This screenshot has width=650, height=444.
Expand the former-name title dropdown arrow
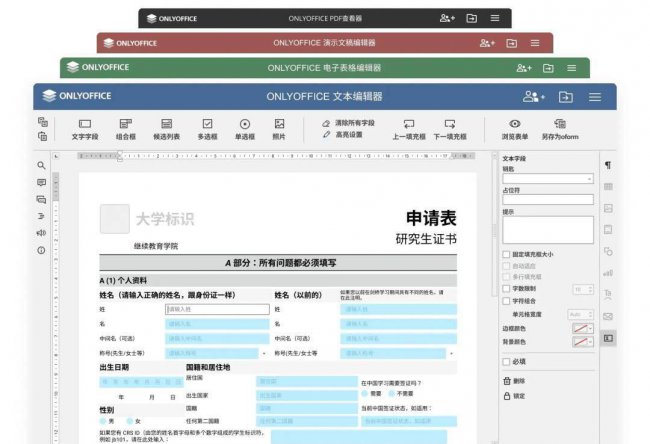click(451, 354)
